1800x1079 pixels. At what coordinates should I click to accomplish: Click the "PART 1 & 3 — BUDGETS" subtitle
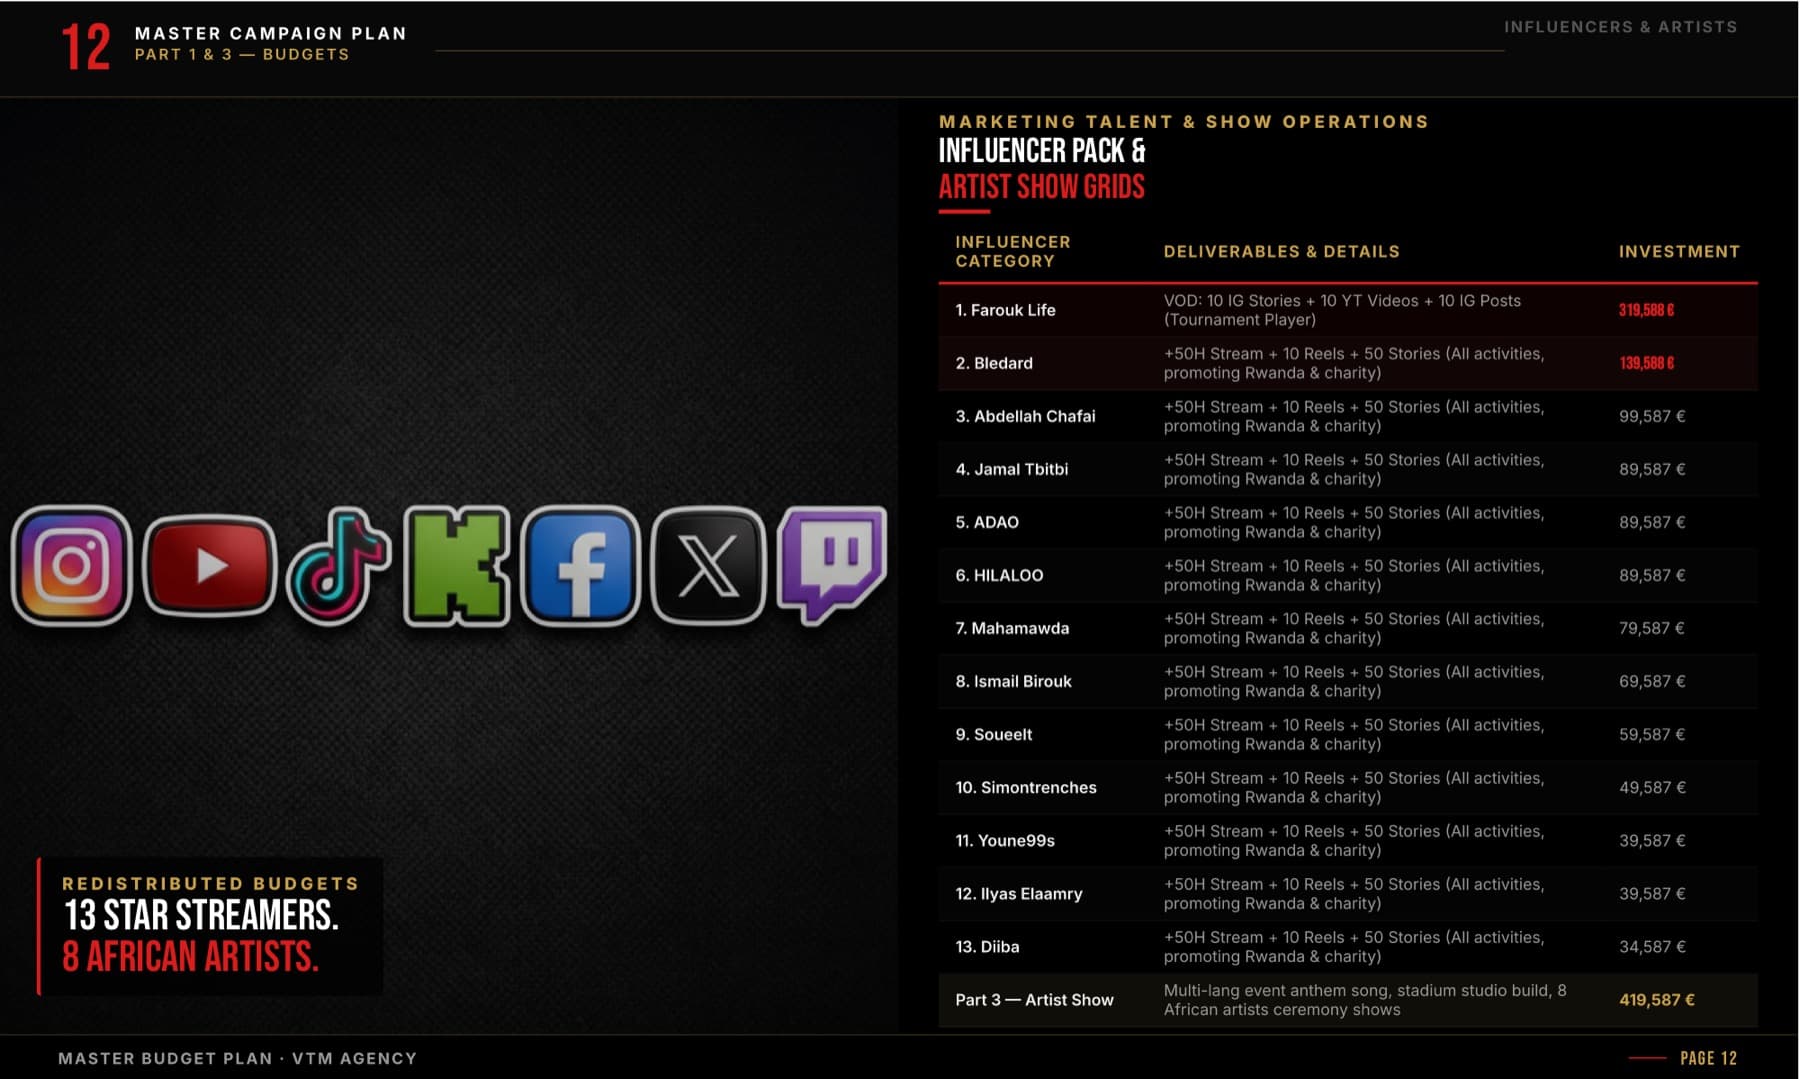click(242, 54)
